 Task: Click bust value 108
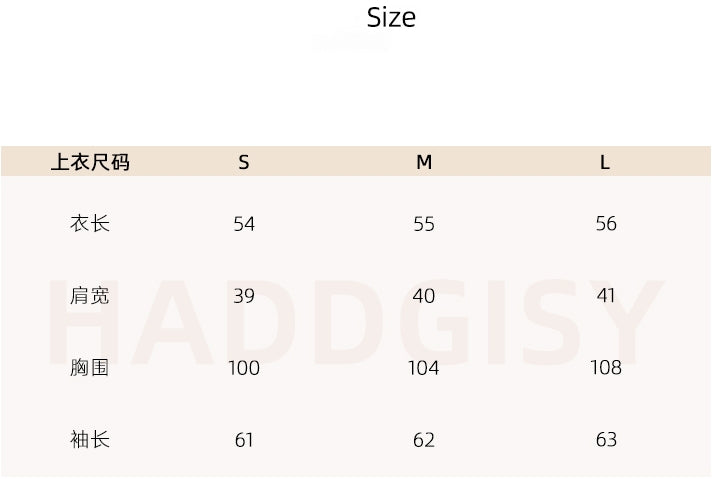pos(606,367)
